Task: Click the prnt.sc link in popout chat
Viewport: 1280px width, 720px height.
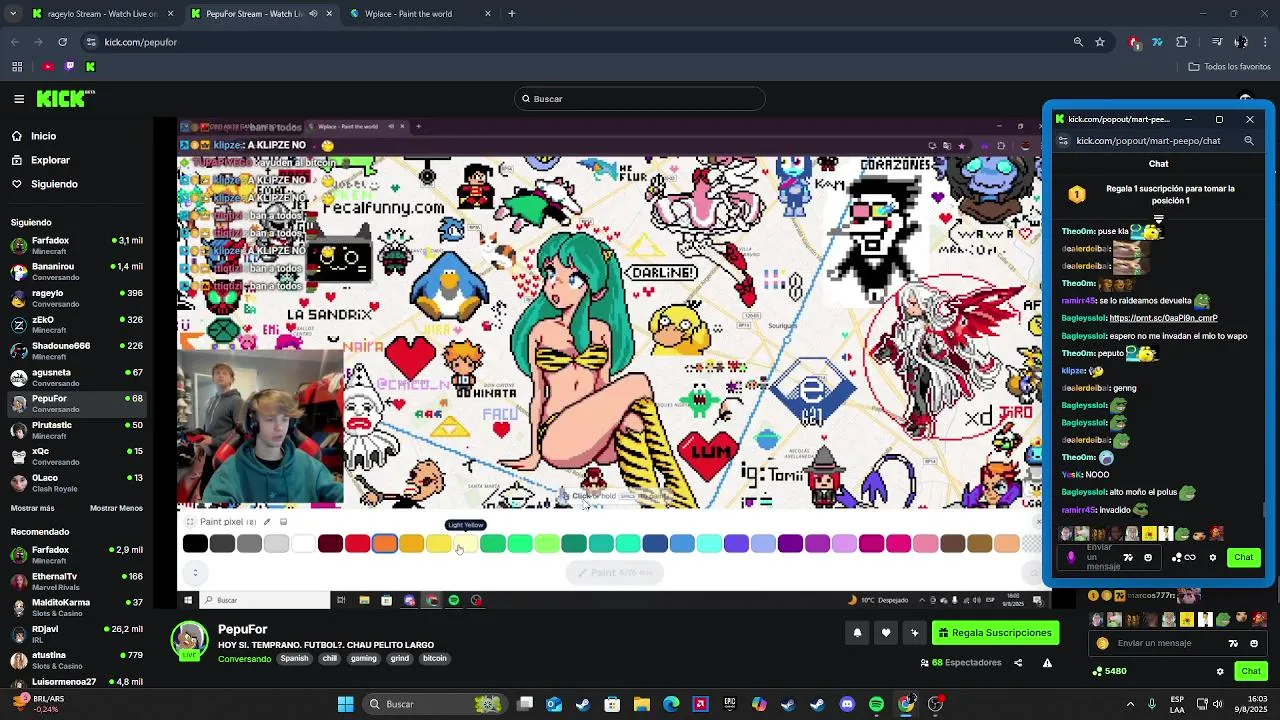Action: 1163,318
